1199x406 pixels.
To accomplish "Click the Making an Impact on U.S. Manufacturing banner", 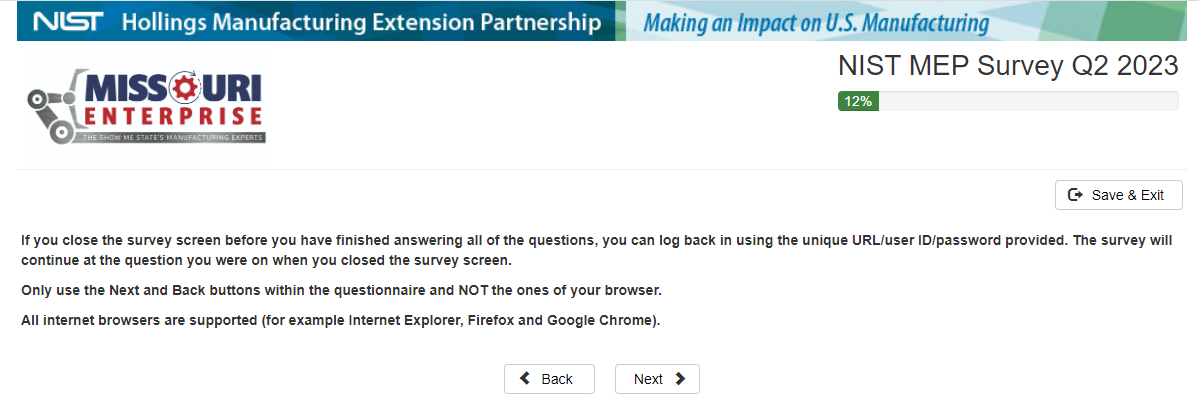I will [x=816, y=22].
